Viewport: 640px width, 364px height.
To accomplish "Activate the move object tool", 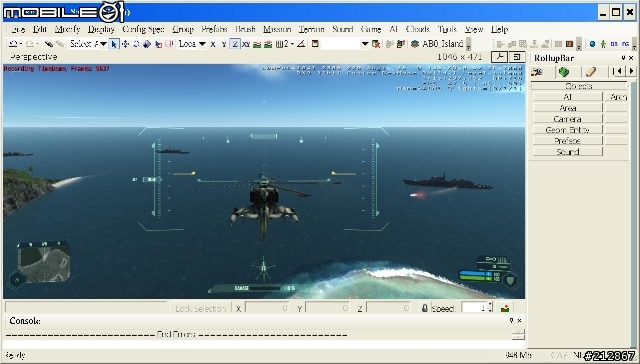I will pos(125,44).
